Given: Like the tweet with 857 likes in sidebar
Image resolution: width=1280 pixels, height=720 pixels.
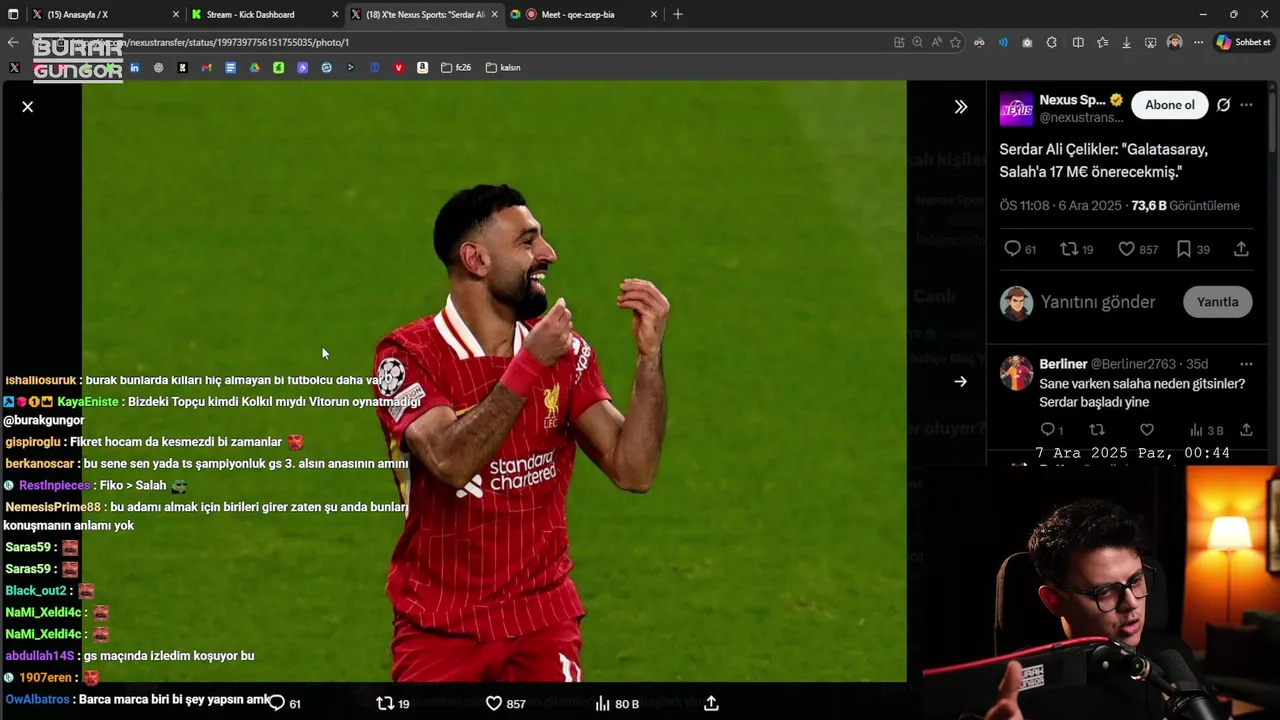Looking at the screenshot, I should click(1126, 249).
